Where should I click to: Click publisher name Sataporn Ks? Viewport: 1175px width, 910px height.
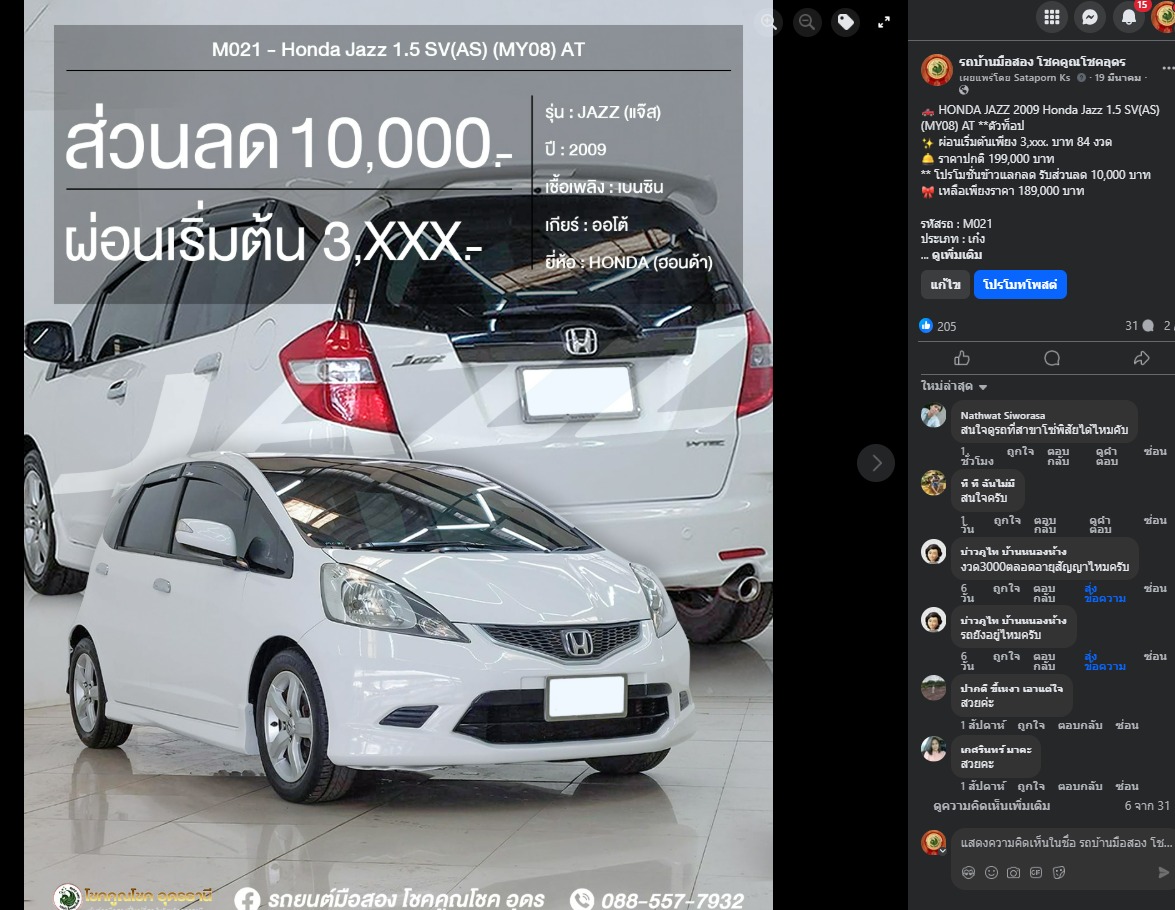click(x=1042, y=77)
